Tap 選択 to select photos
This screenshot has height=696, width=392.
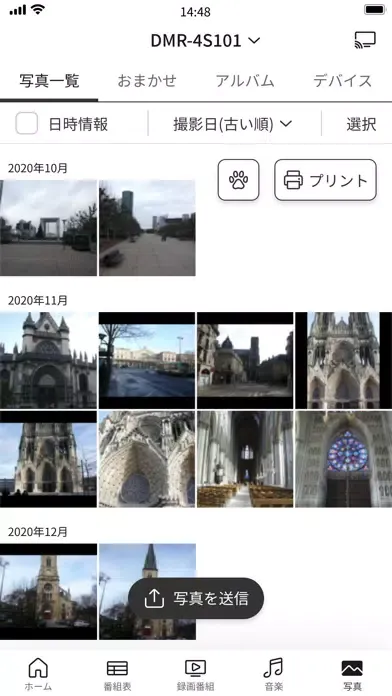coord(361,124)
